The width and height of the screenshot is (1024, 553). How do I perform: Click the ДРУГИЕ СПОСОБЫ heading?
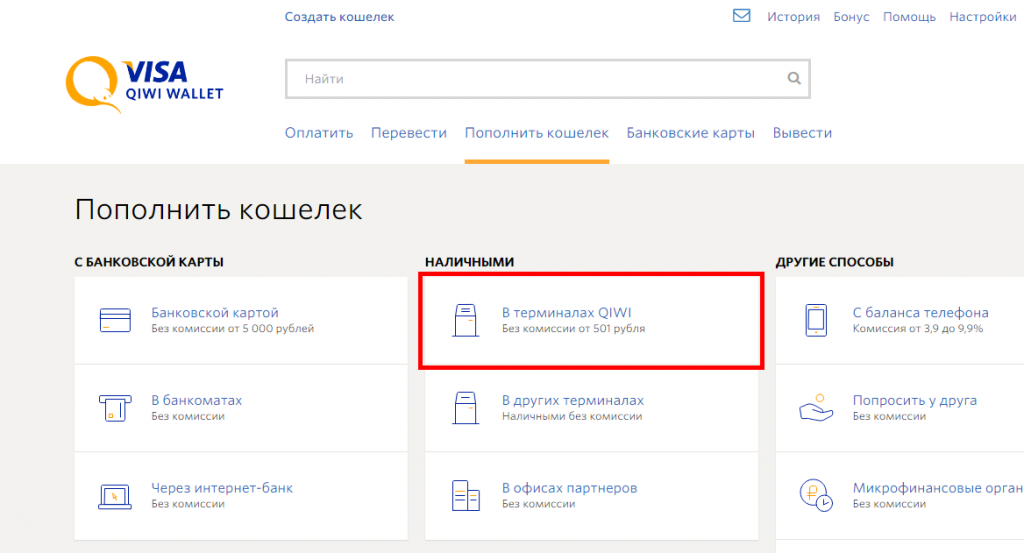tap(835, 262)
